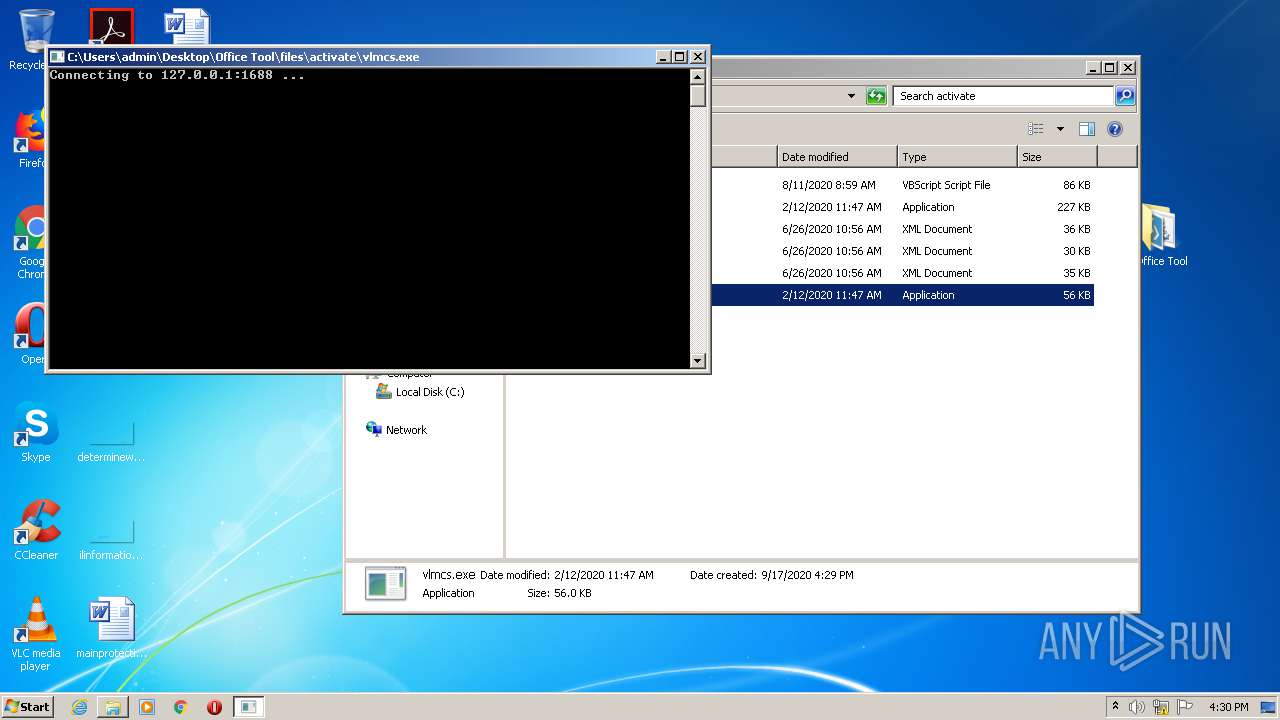Screen dimensions: 1280x720
Task: Click the console vertical scrollbar thumb
Action: (x=698, y=96)
